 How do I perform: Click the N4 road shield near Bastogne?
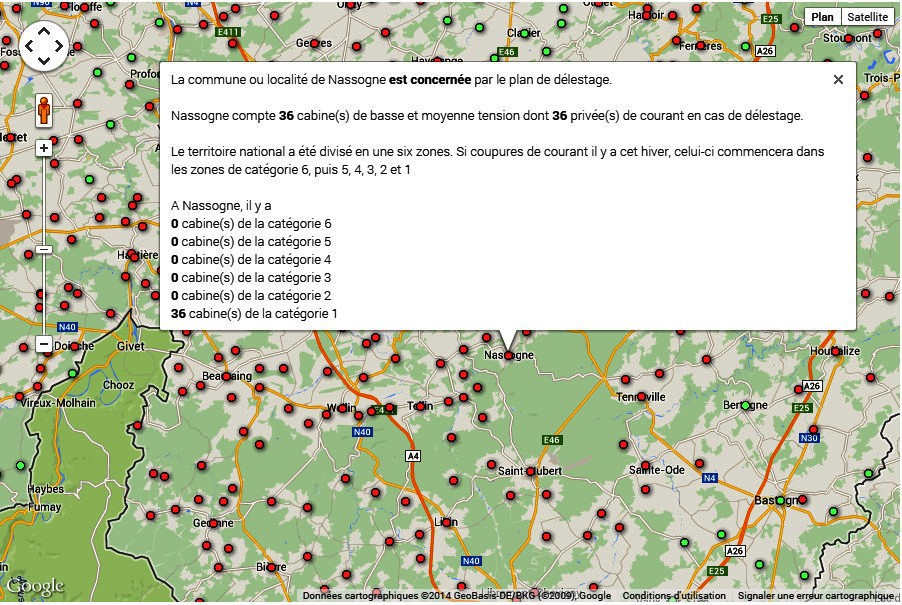(709, 478)
